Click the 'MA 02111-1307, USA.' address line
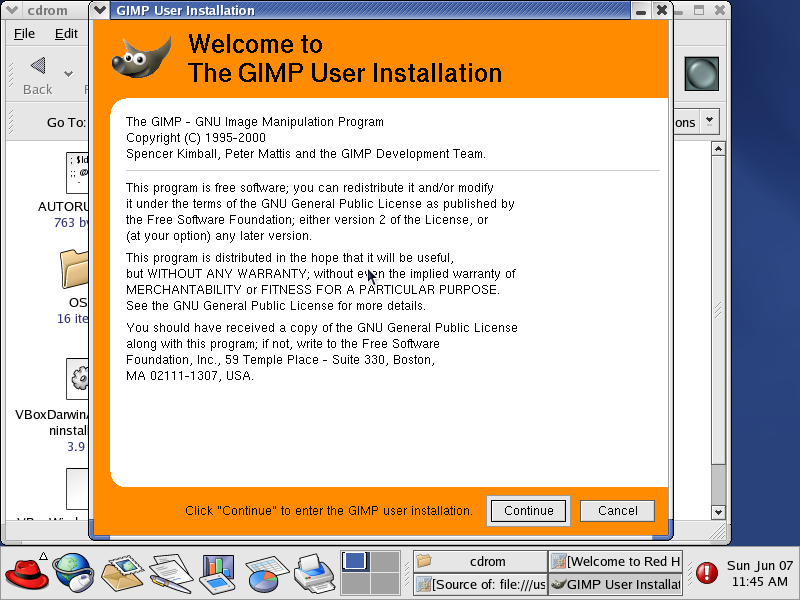The width and height of the screenshot is (800, 600). [190, 376]
